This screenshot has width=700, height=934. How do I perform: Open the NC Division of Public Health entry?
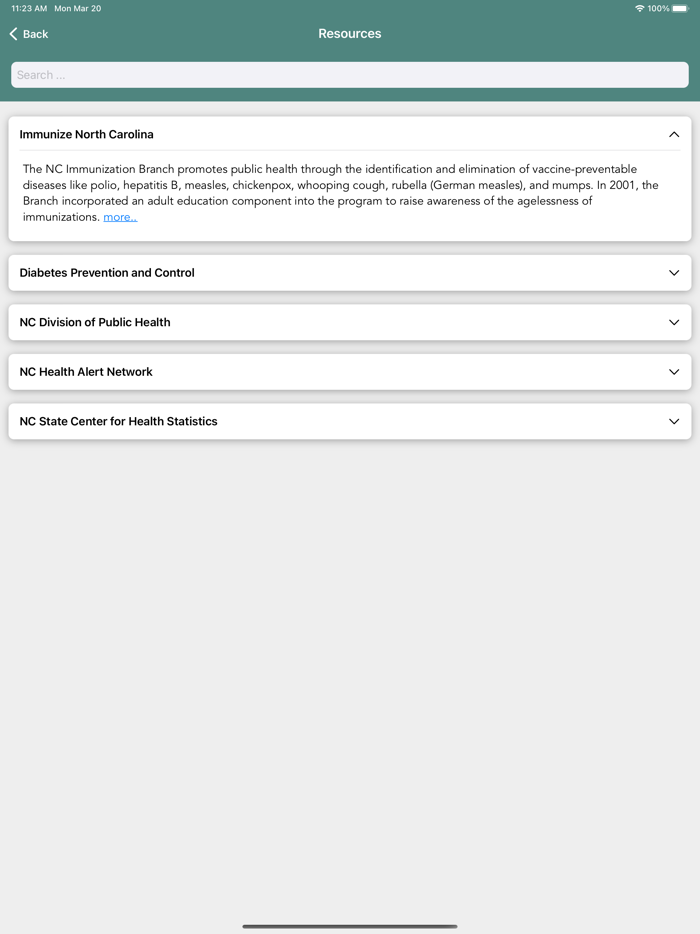pos(350,322)
